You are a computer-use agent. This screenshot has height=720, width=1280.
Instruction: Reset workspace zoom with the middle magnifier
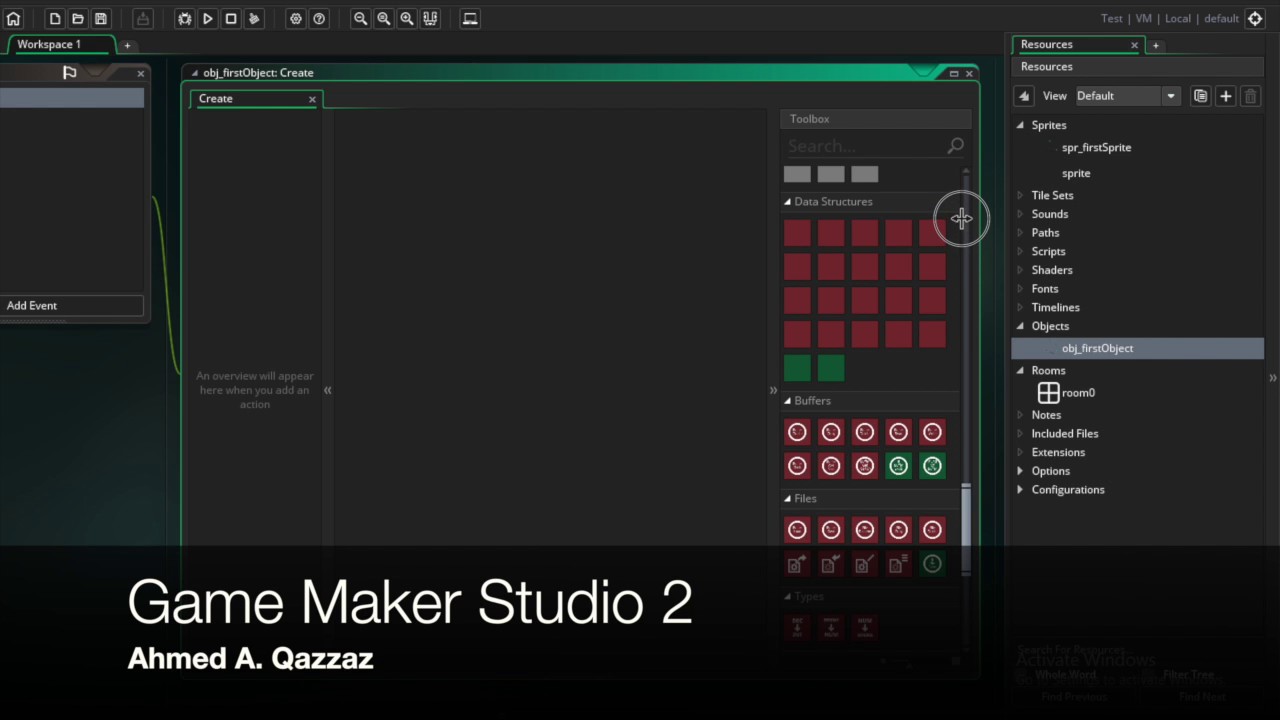pos(383,18)
